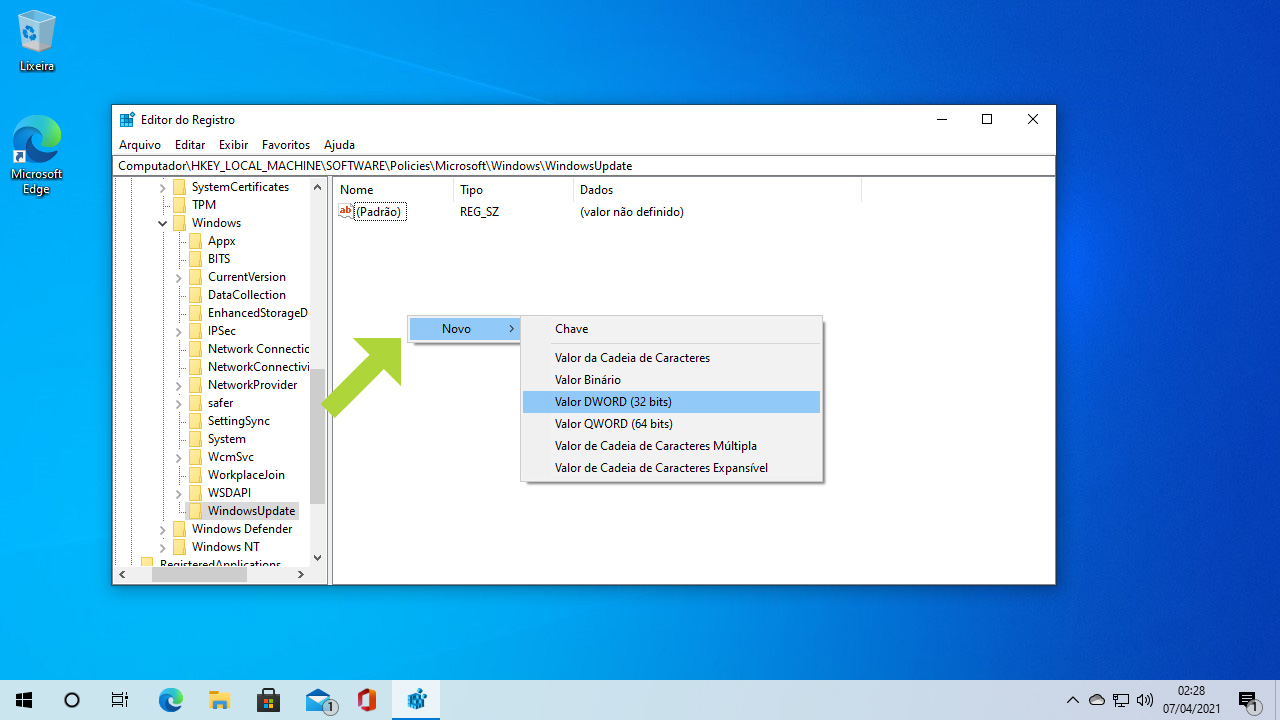Expand the CurrentVersion node
The height and width of the screenshot is (720, 1280).
click(179, 277)
